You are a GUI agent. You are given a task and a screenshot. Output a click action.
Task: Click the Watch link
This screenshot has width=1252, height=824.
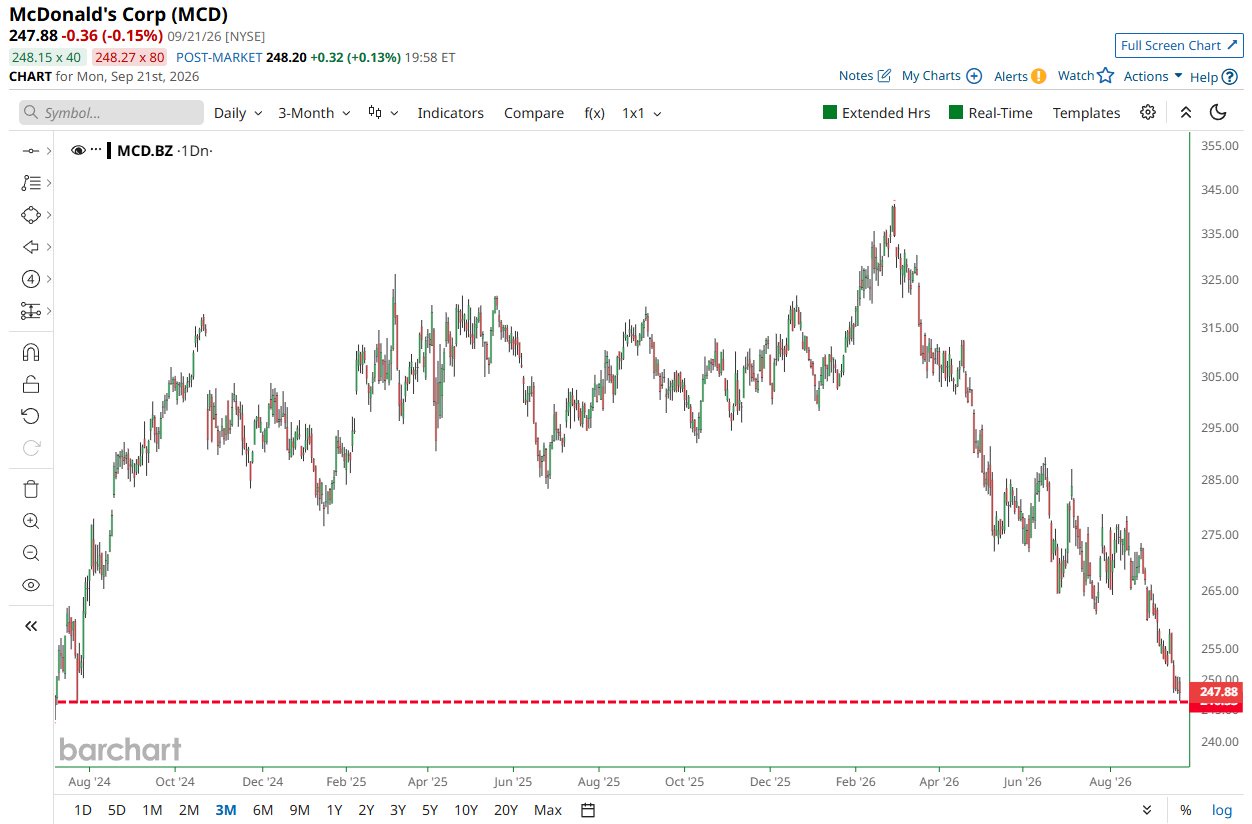point(1076,75)
